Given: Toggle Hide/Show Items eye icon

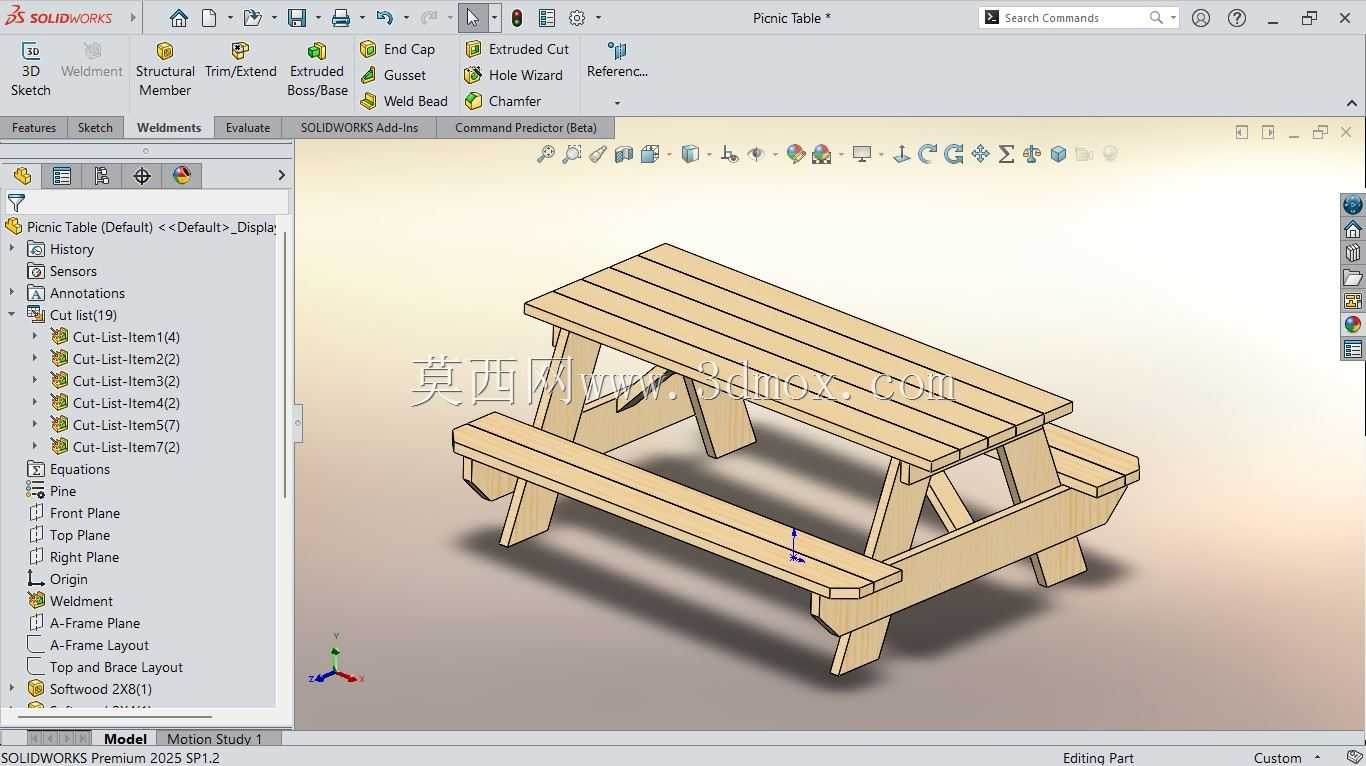Looking at the screenshot, I should pyautogui.click(x=756, y=154).
